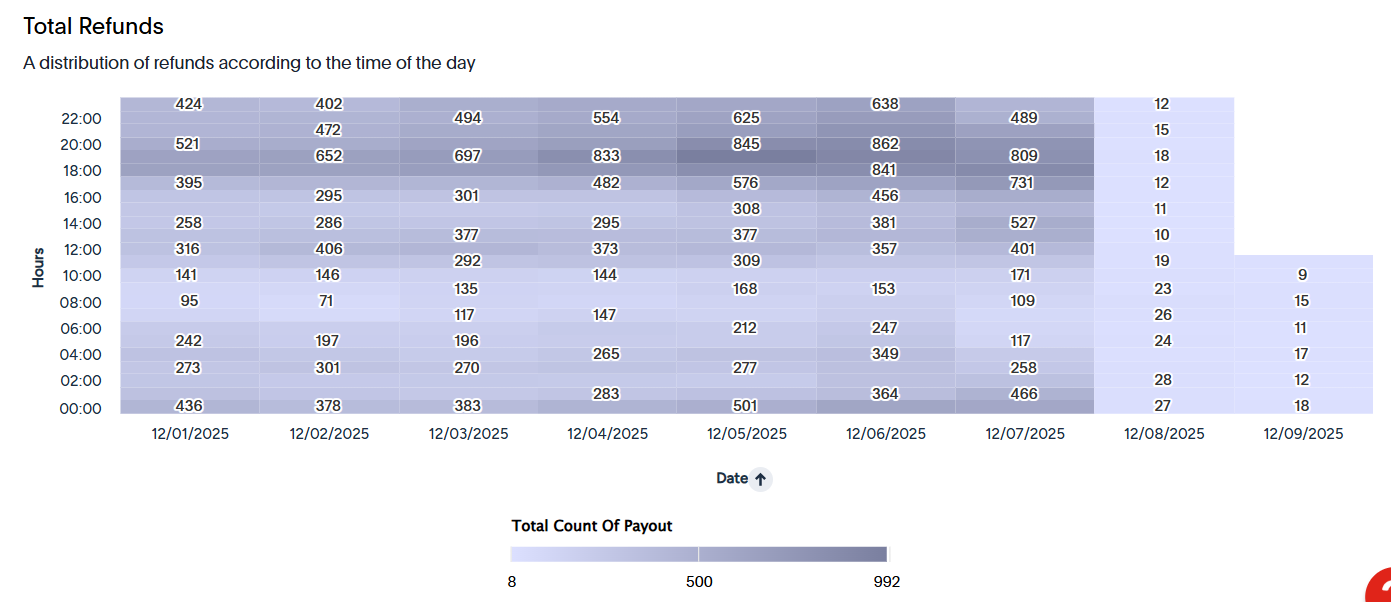1391x602 pixels.
Task: Open the red help widget in corner
Action: click(x=1379, y=587)
